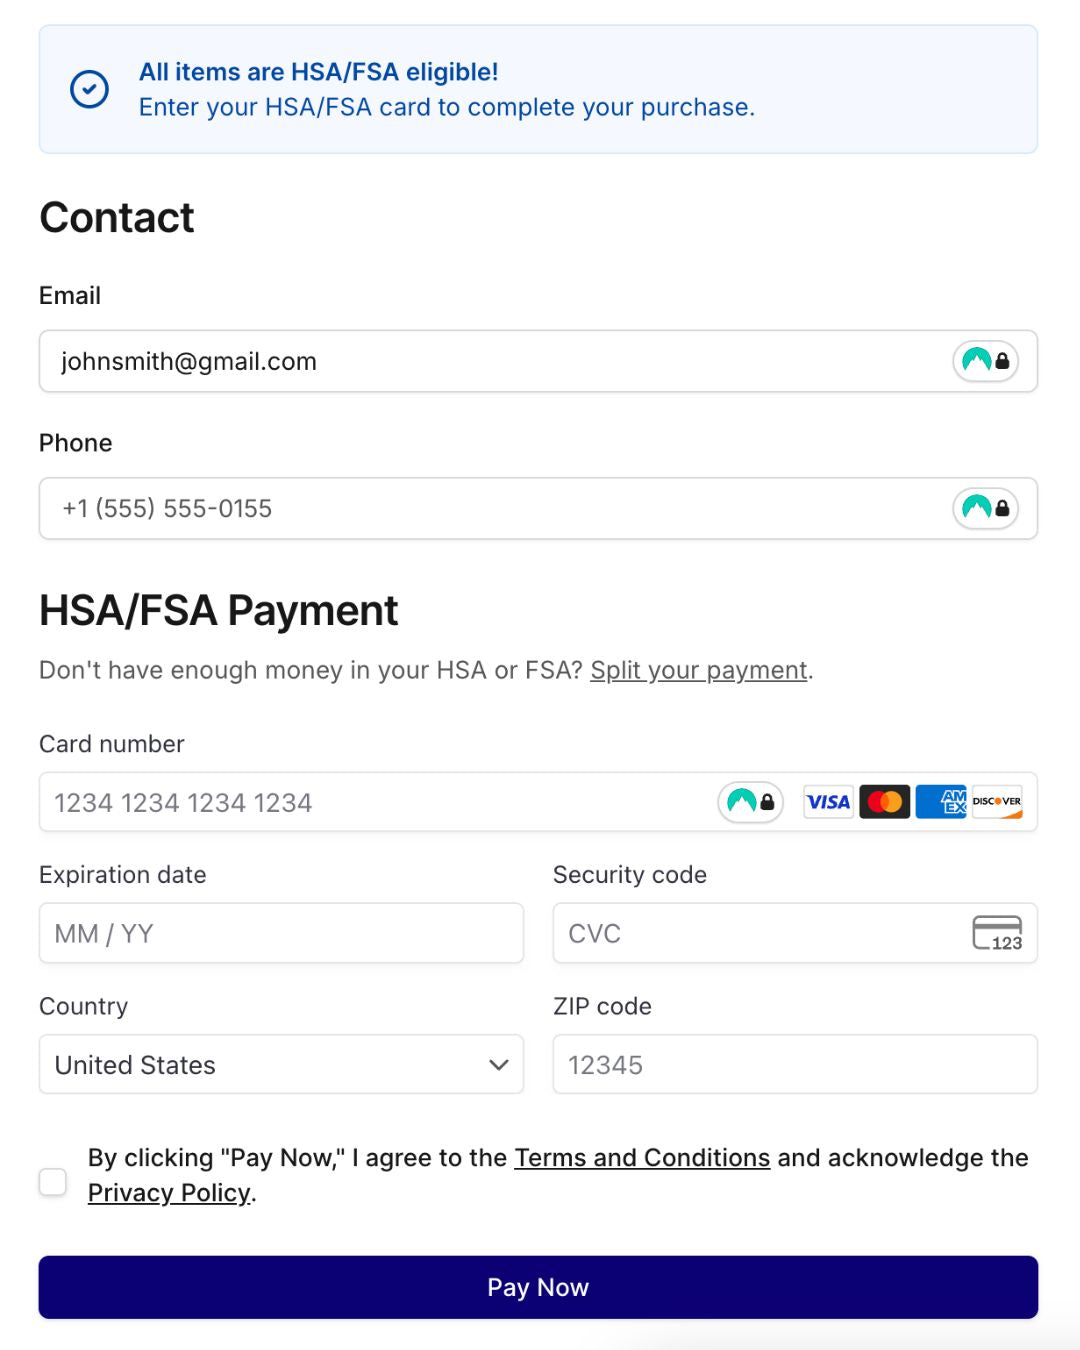This screenshot has width=1080, height=1350.
Task: Click the password manager icon in Card number field
Action: click(750, 802)
